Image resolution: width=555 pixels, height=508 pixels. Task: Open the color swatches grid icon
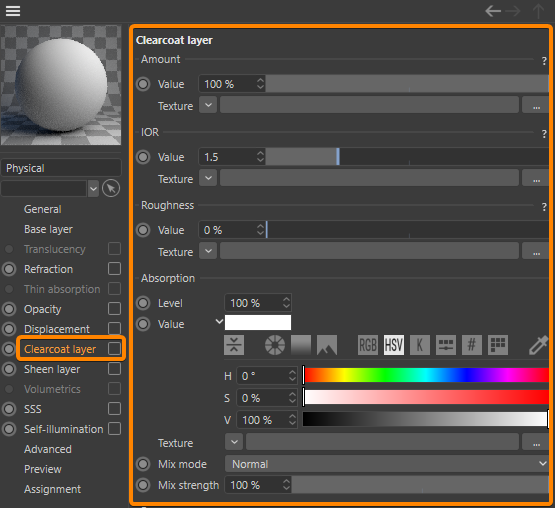(x=498, y=345)
